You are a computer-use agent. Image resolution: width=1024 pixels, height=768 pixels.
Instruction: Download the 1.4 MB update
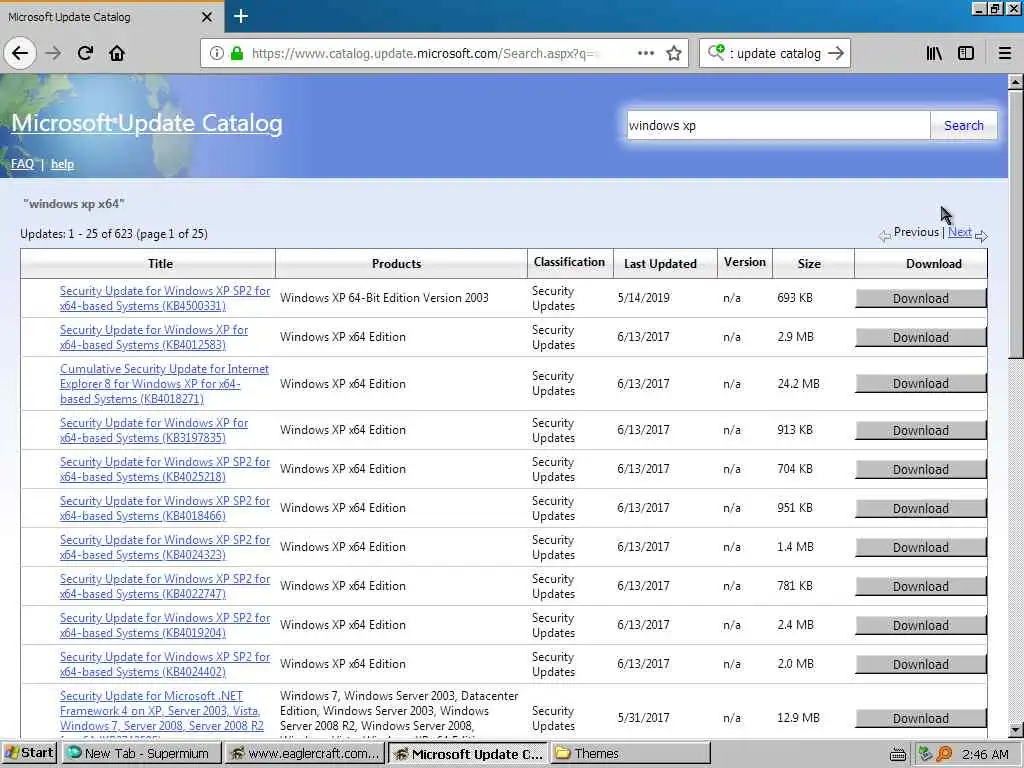tap(920, 547)
